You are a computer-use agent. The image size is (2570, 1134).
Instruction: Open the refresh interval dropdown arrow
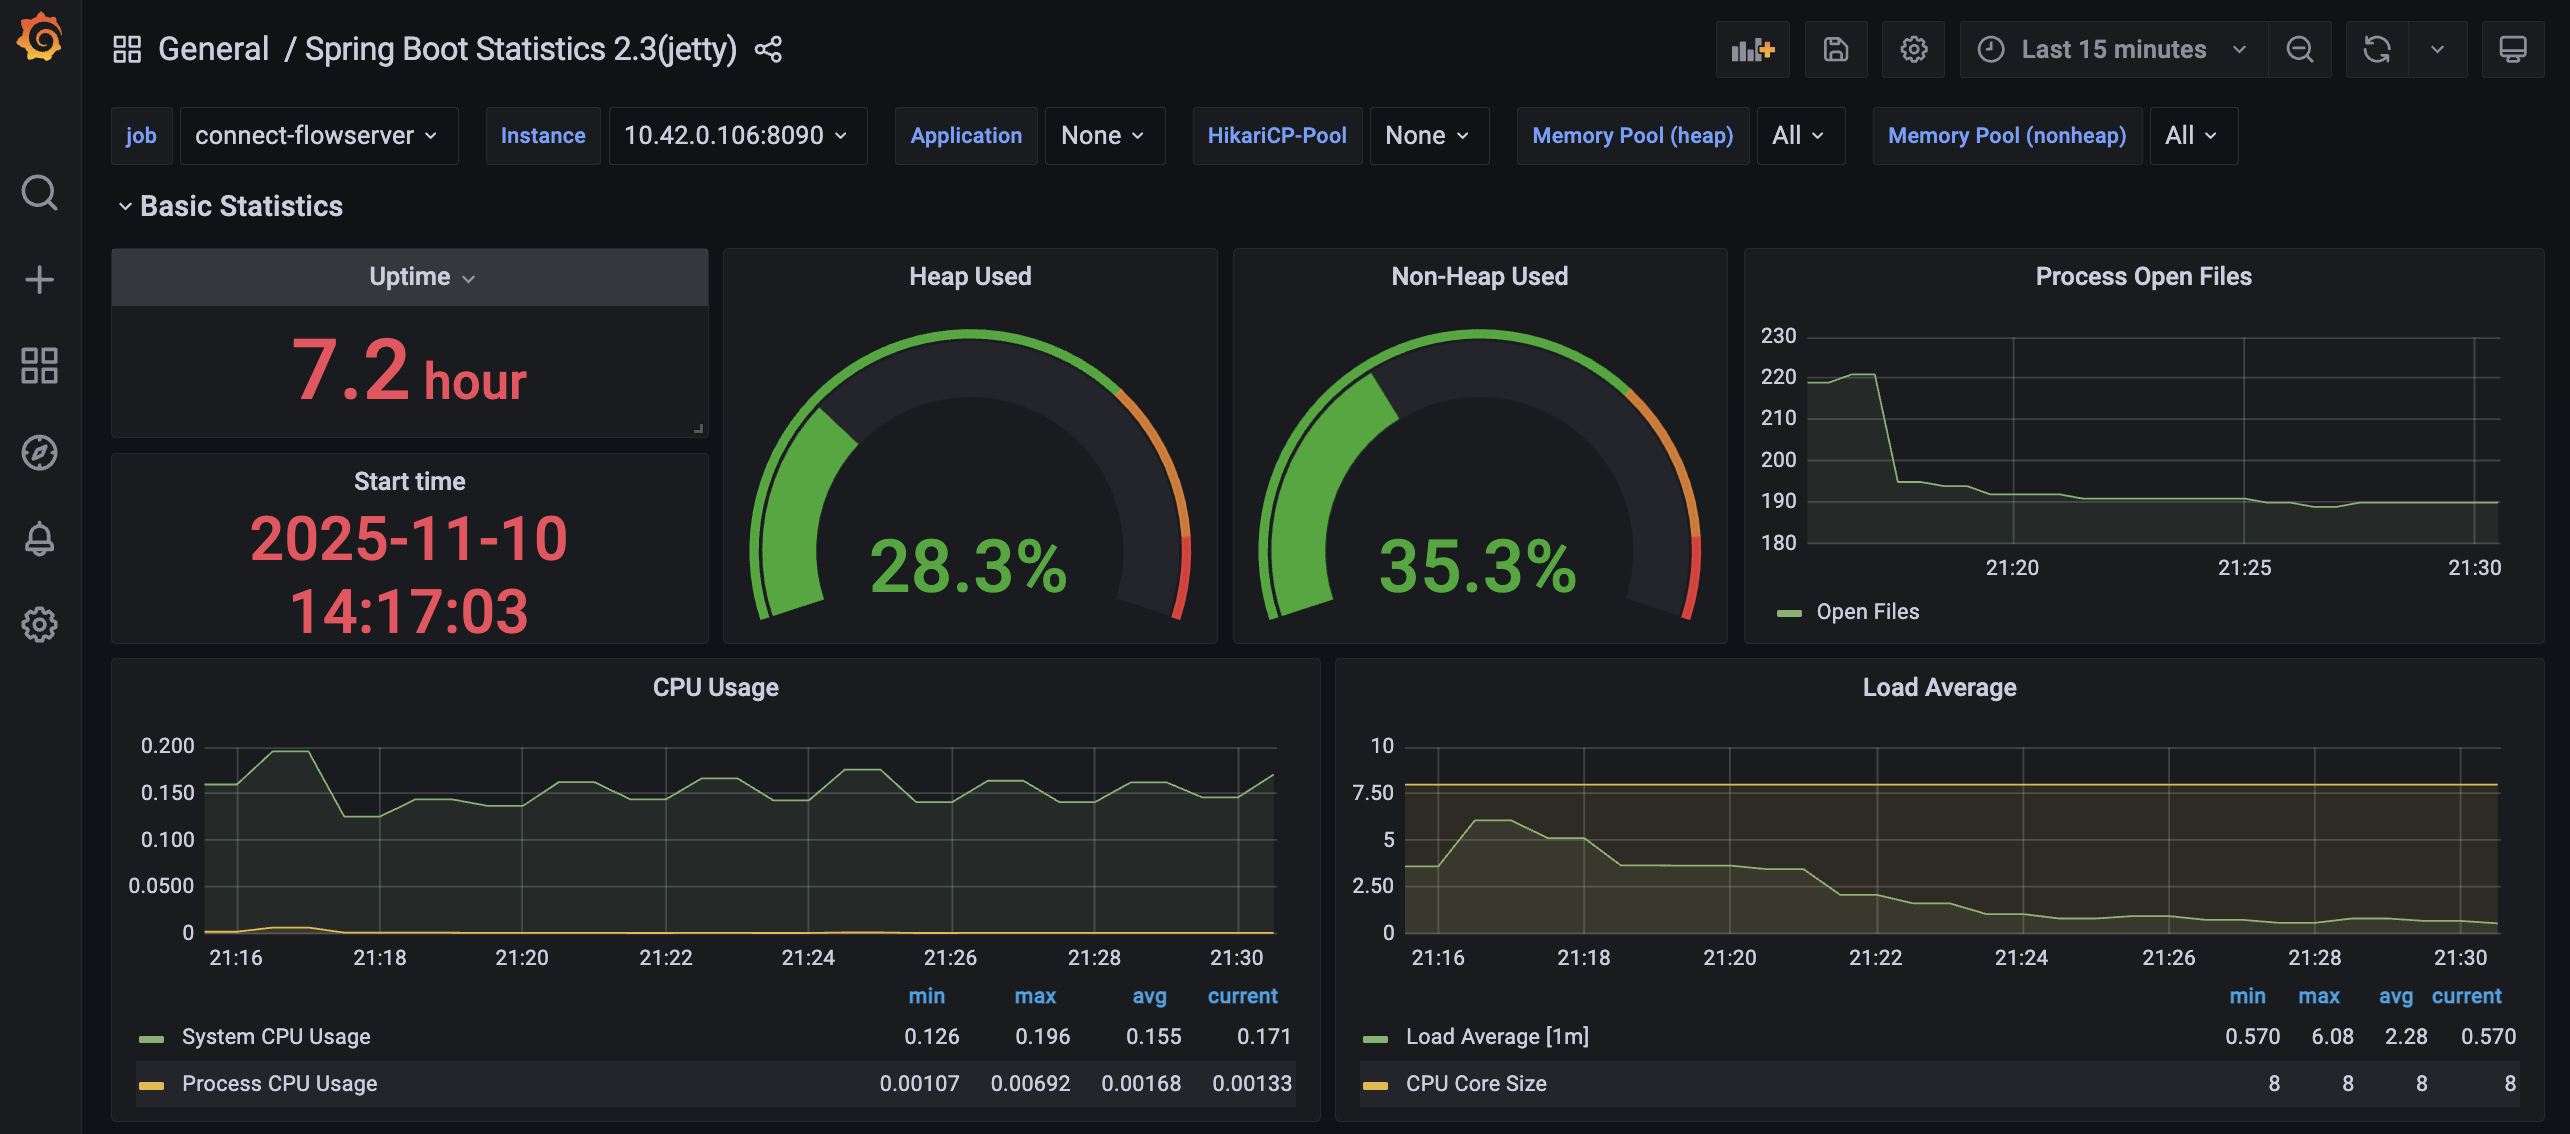tap(2438, 49)
